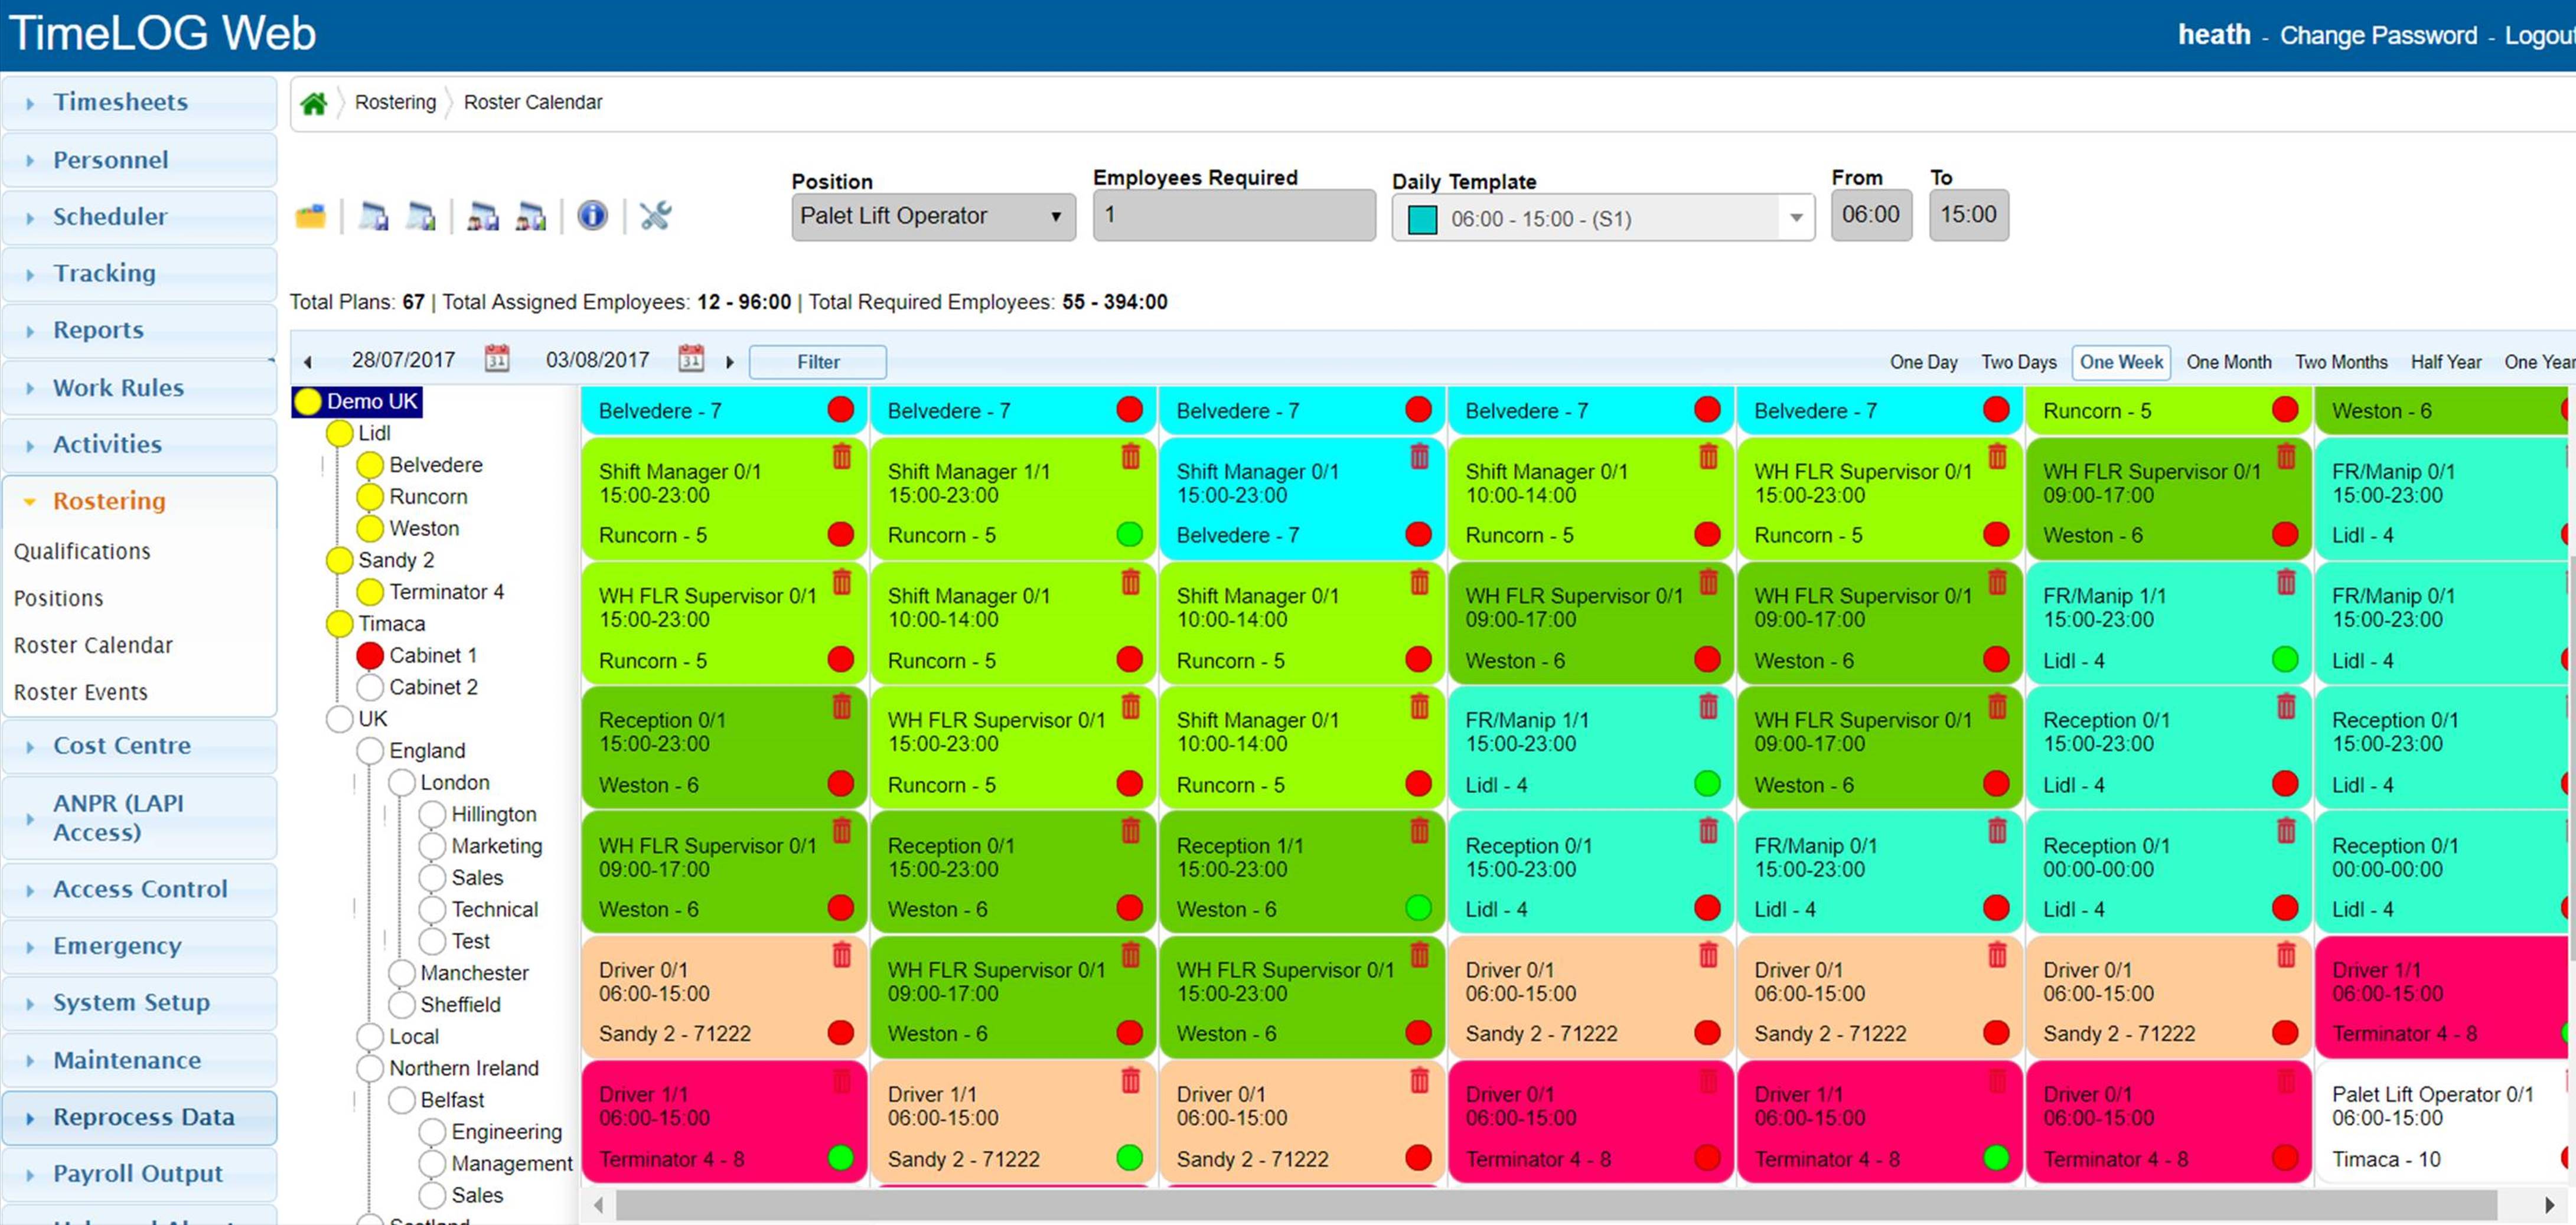This screenshot has width=2576, height=1225.
Task: Click the Filter button
Action: pyautogui.click(x=817, y=362)
